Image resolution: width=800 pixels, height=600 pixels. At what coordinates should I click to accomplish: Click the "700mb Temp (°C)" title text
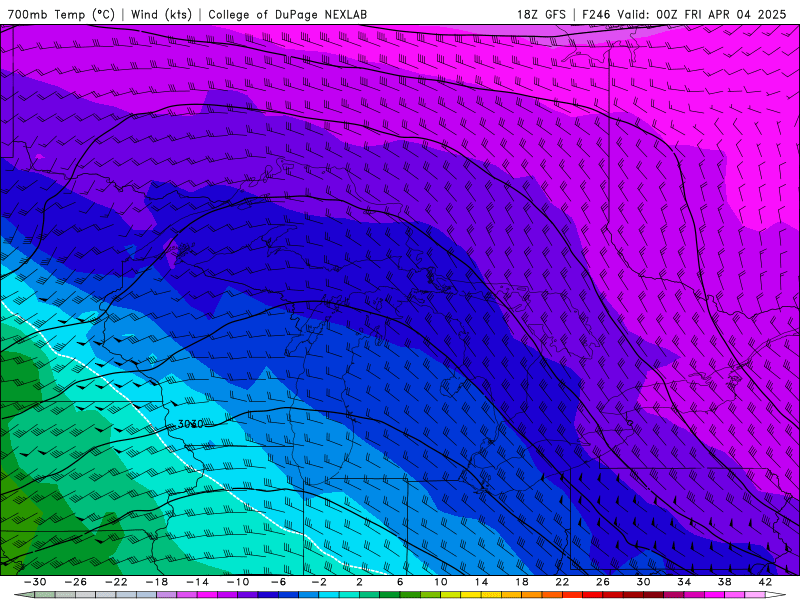[x=61, y=14]
